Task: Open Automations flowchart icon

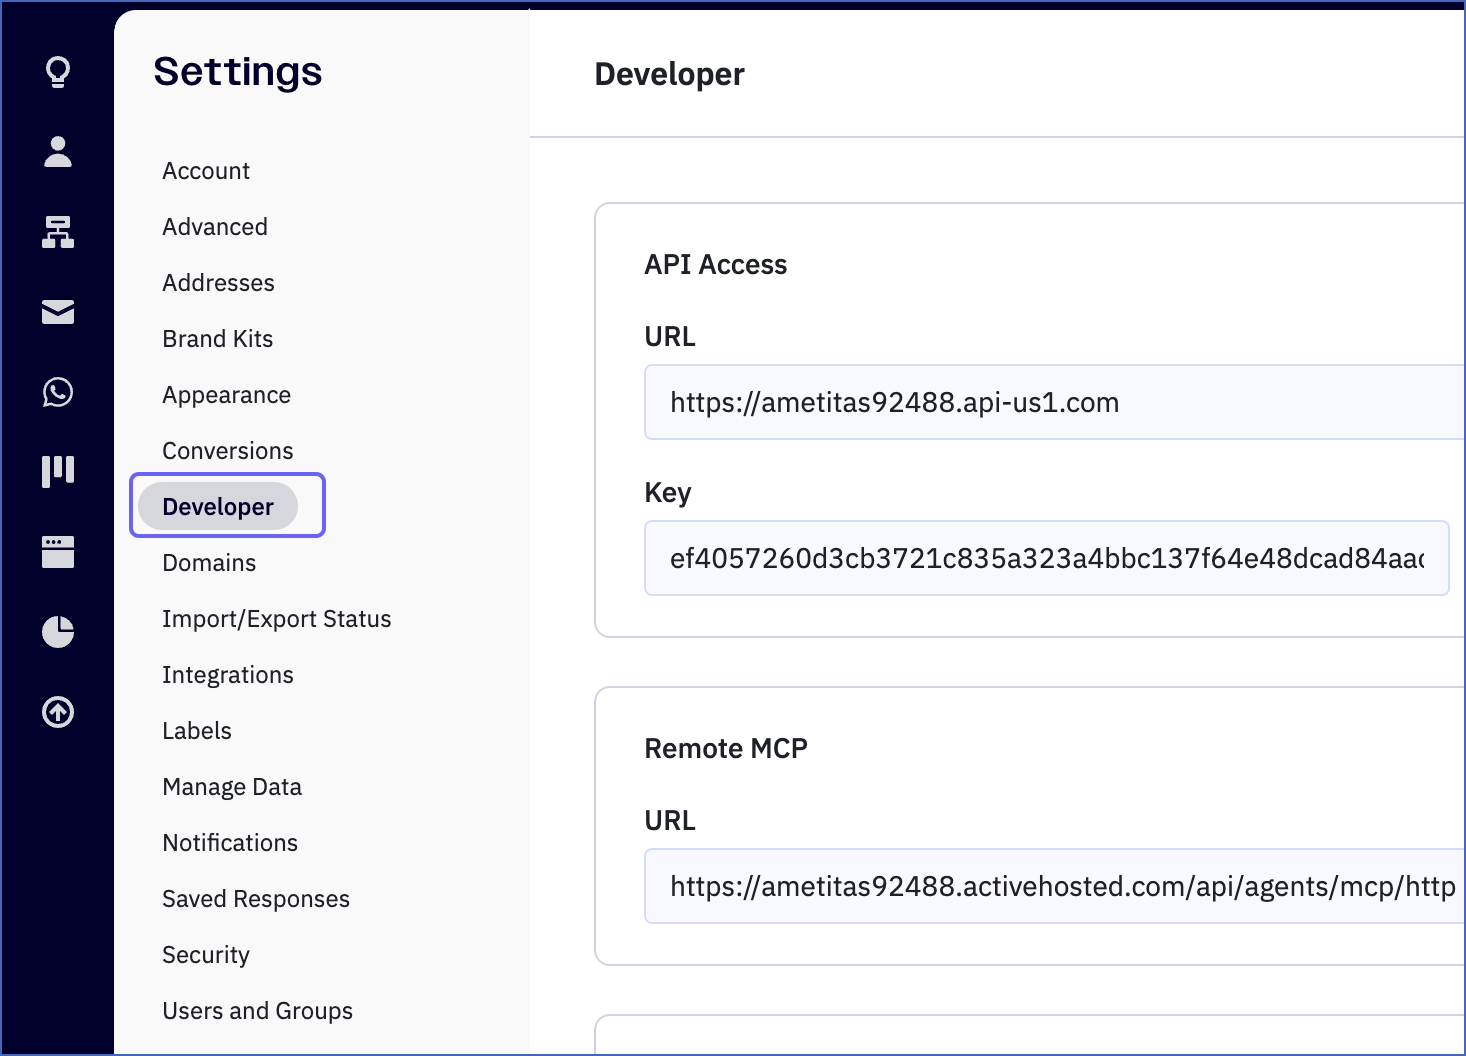Action: pos(58,232)
